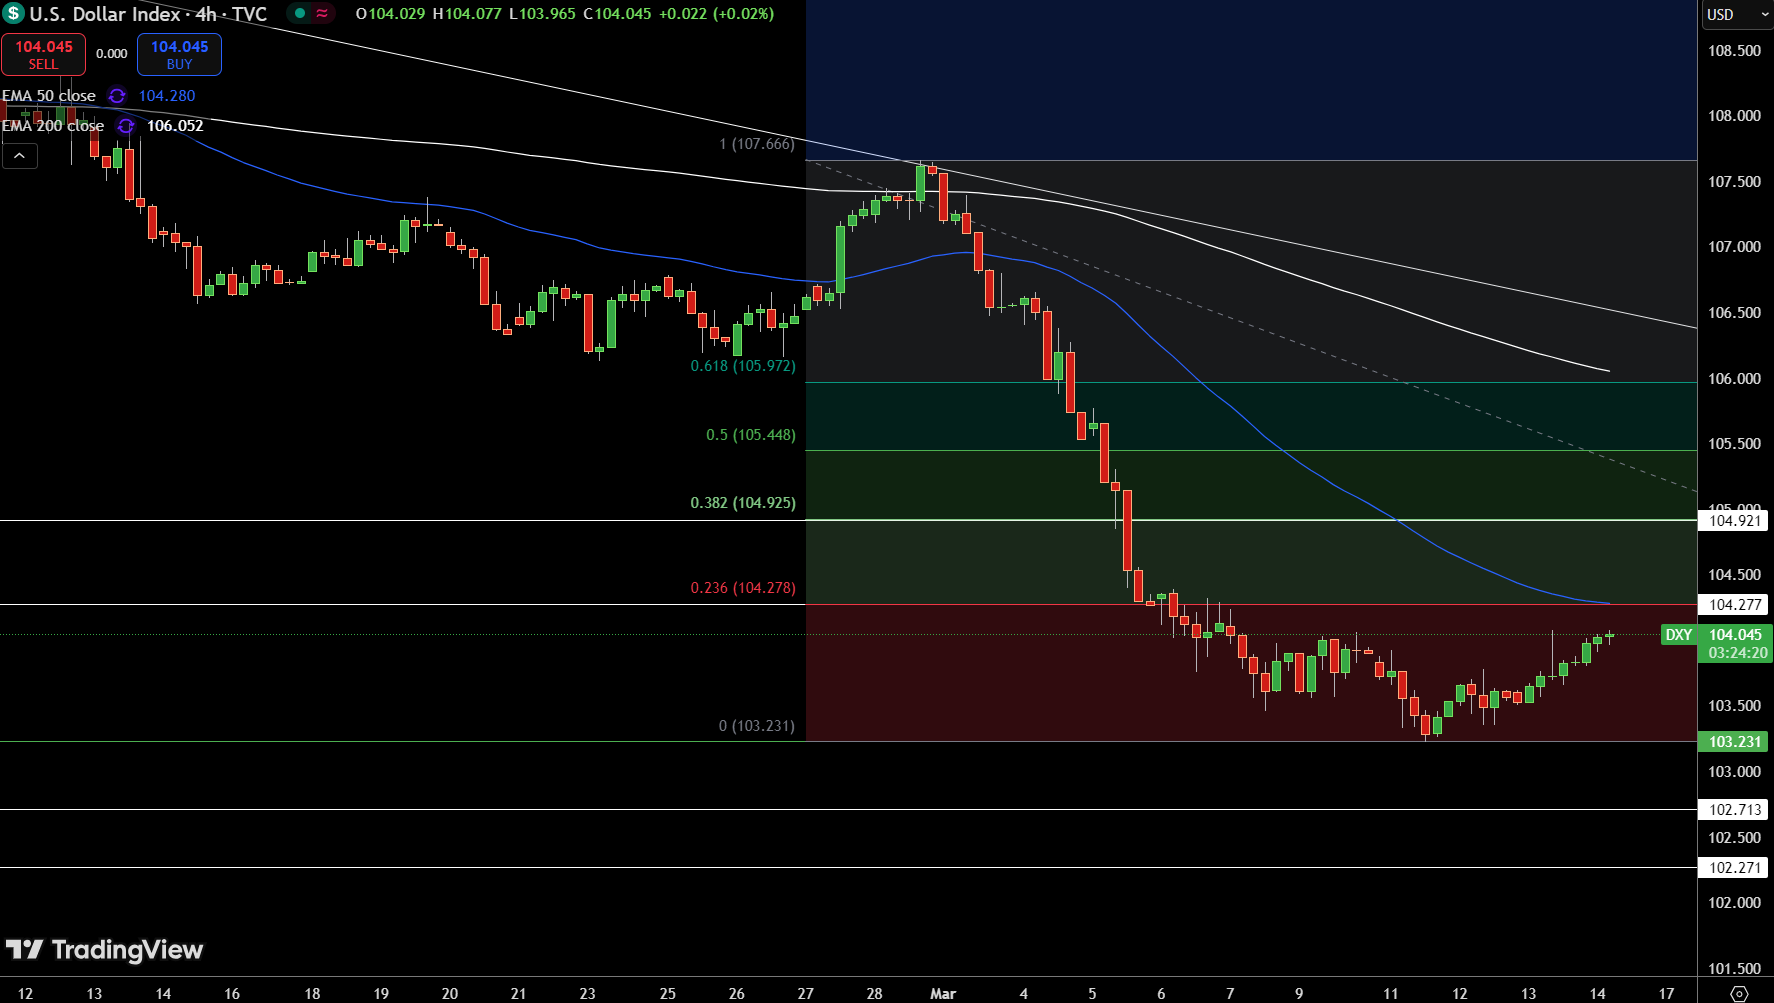
Task: Click the green market status dot
Action: click(299, 14)
